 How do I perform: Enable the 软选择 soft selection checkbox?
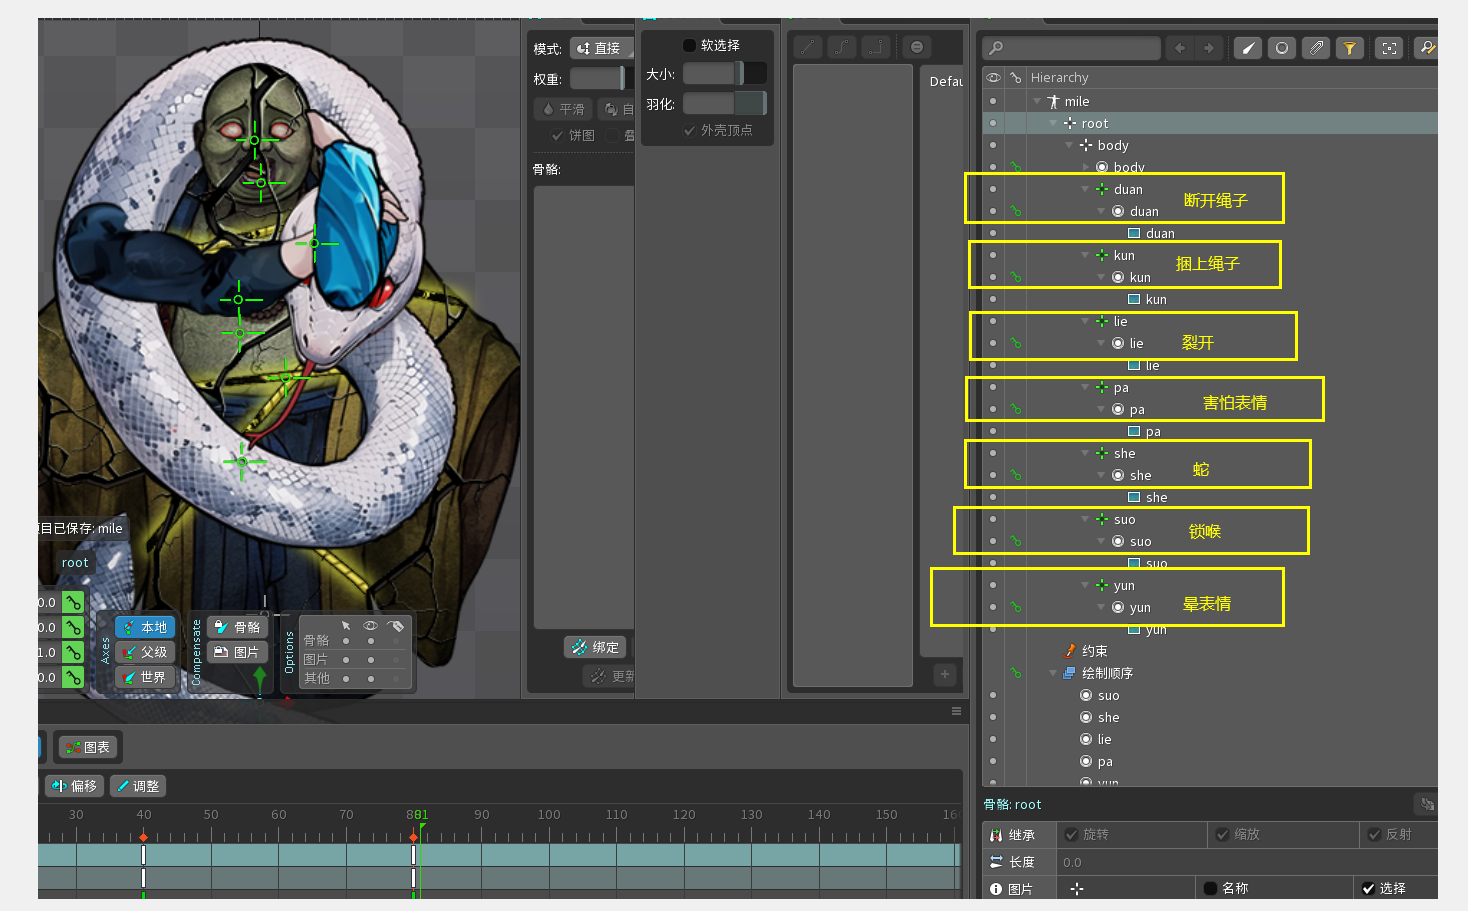point(689,45)
